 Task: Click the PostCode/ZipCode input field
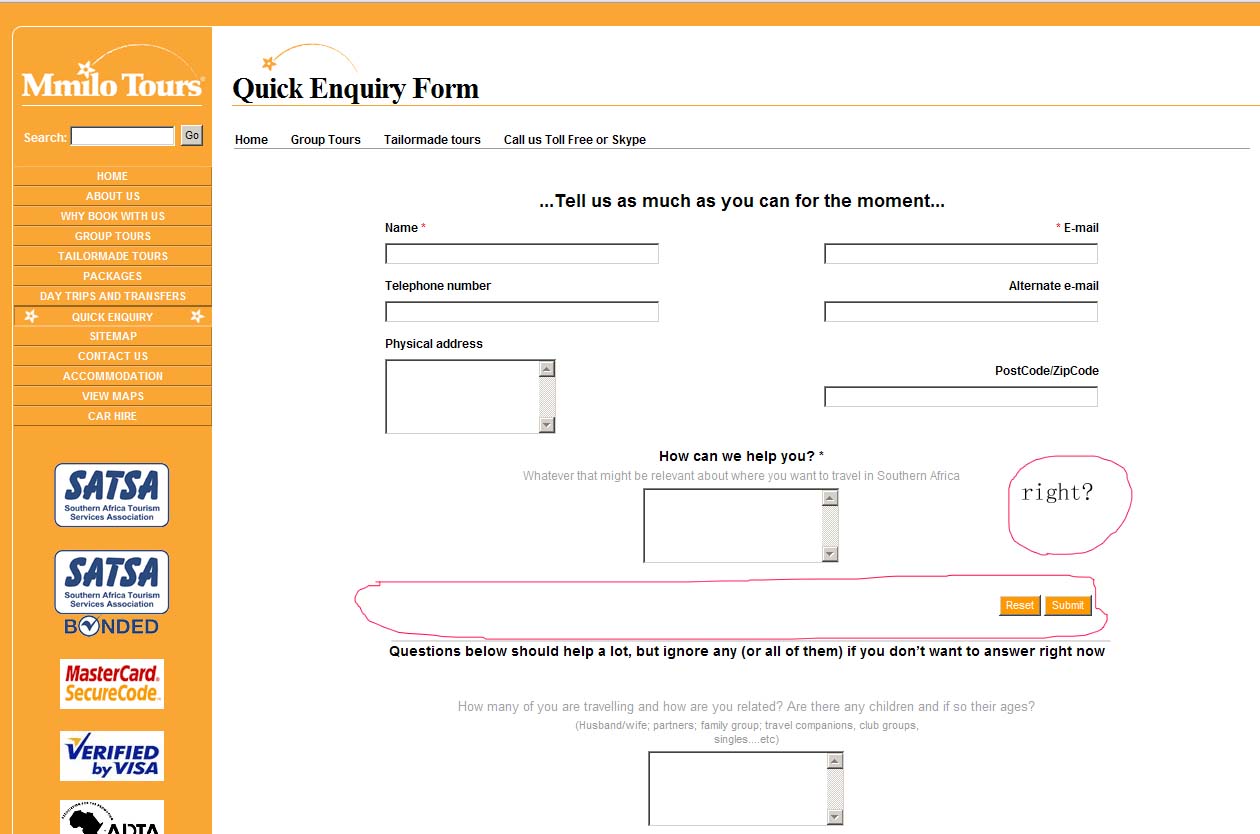[x=960, y=397]
